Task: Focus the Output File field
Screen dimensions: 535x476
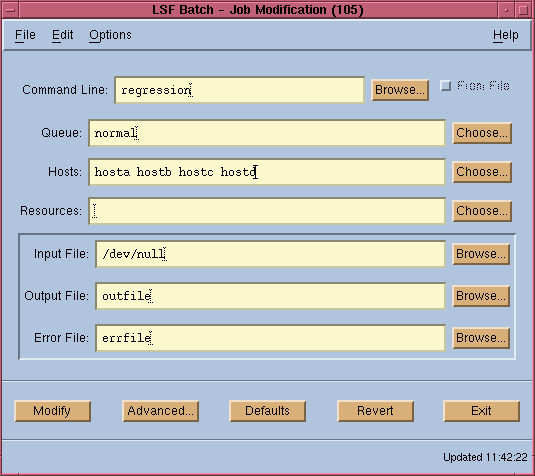Action: (x=271, y=296)
